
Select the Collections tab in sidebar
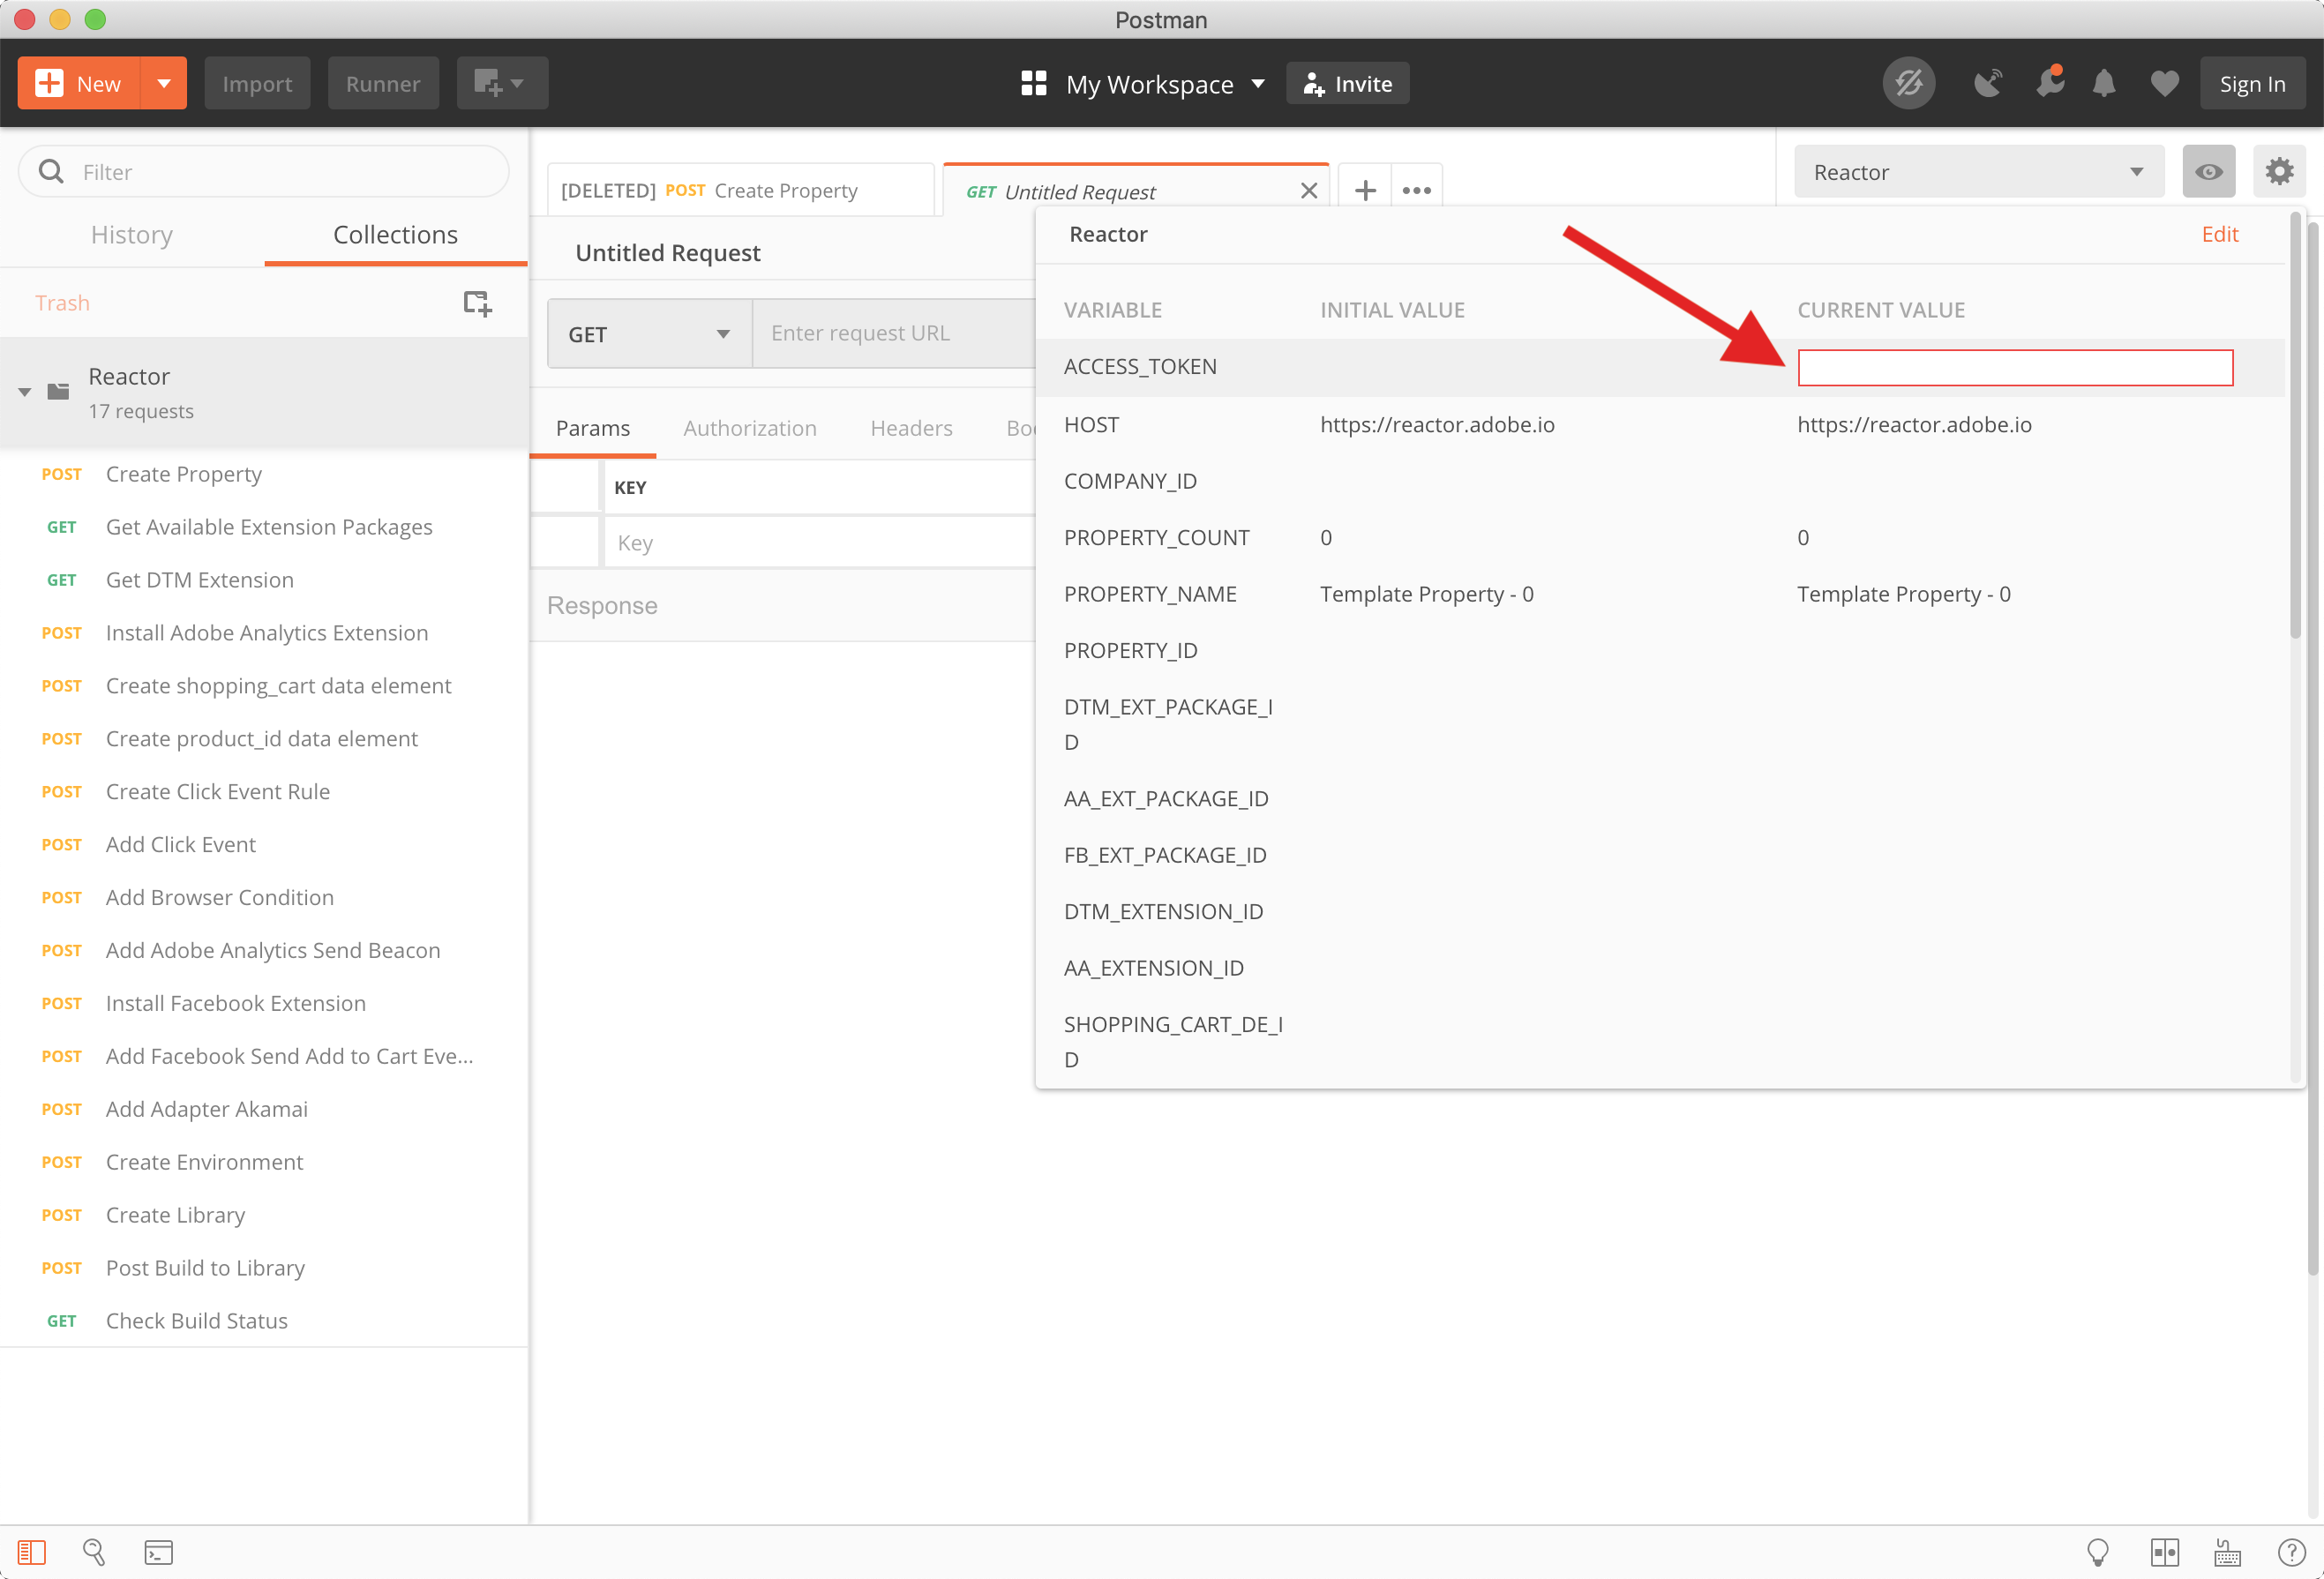394,233
